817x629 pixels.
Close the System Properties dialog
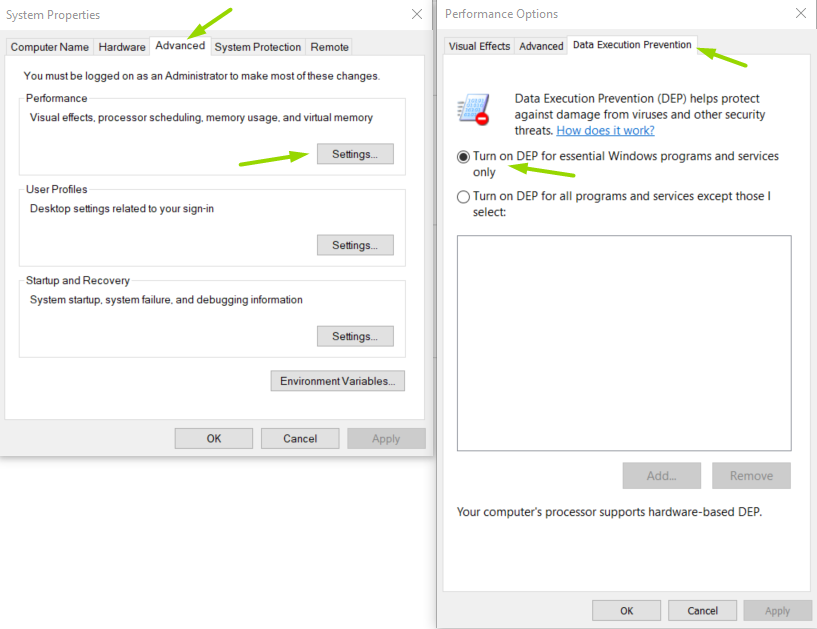pyautogui.click(x=416, y=15)
